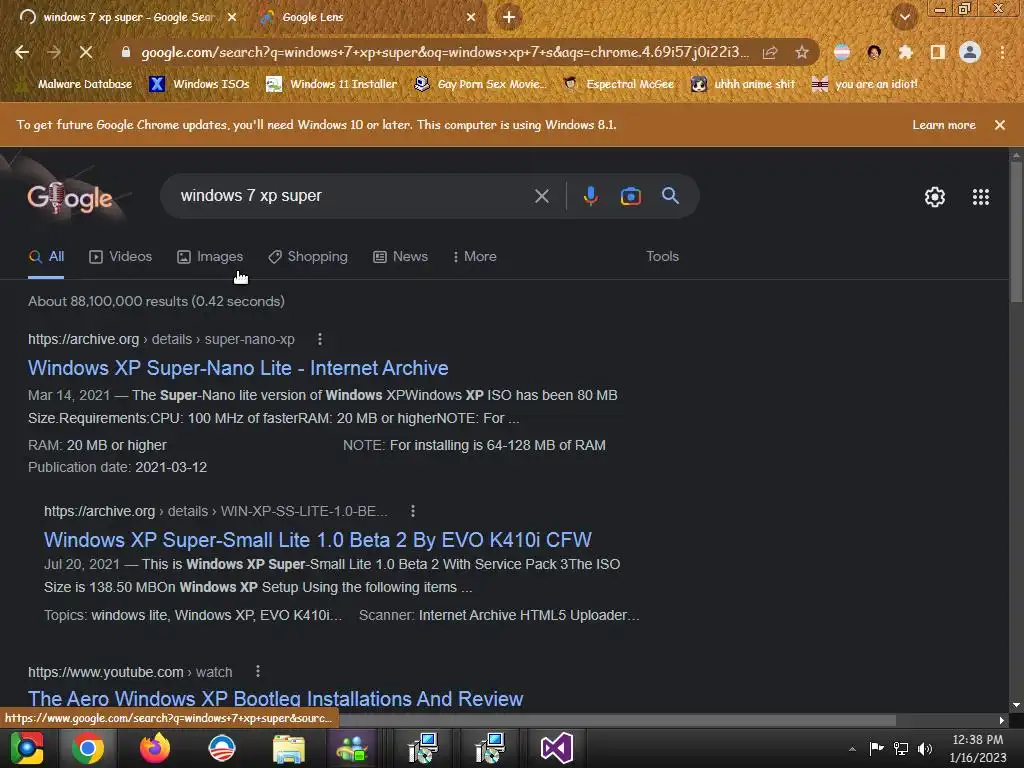
Task: Open Chrome from the taskbar
Action: [x=88, y=748]
